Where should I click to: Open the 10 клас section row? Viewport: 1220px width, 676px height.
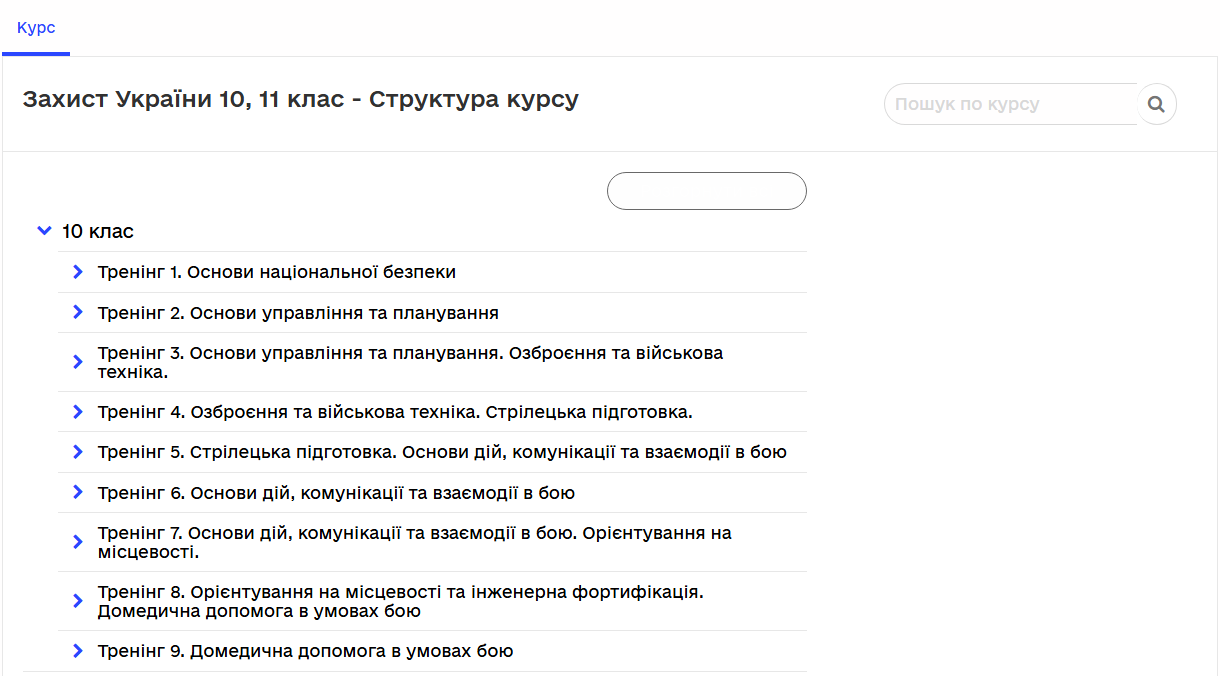click(x=96, y=230)
